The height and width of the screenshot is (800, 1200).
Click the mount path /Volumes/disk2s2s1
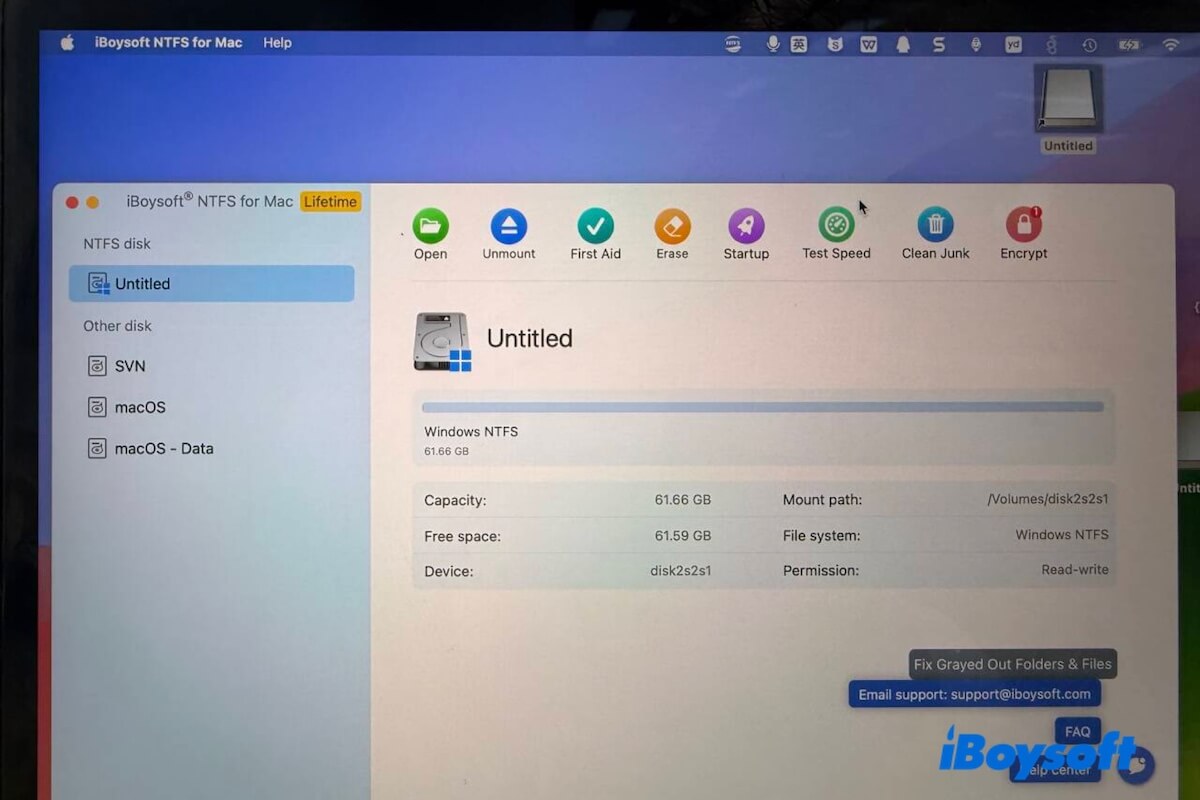coord(1047,498)
